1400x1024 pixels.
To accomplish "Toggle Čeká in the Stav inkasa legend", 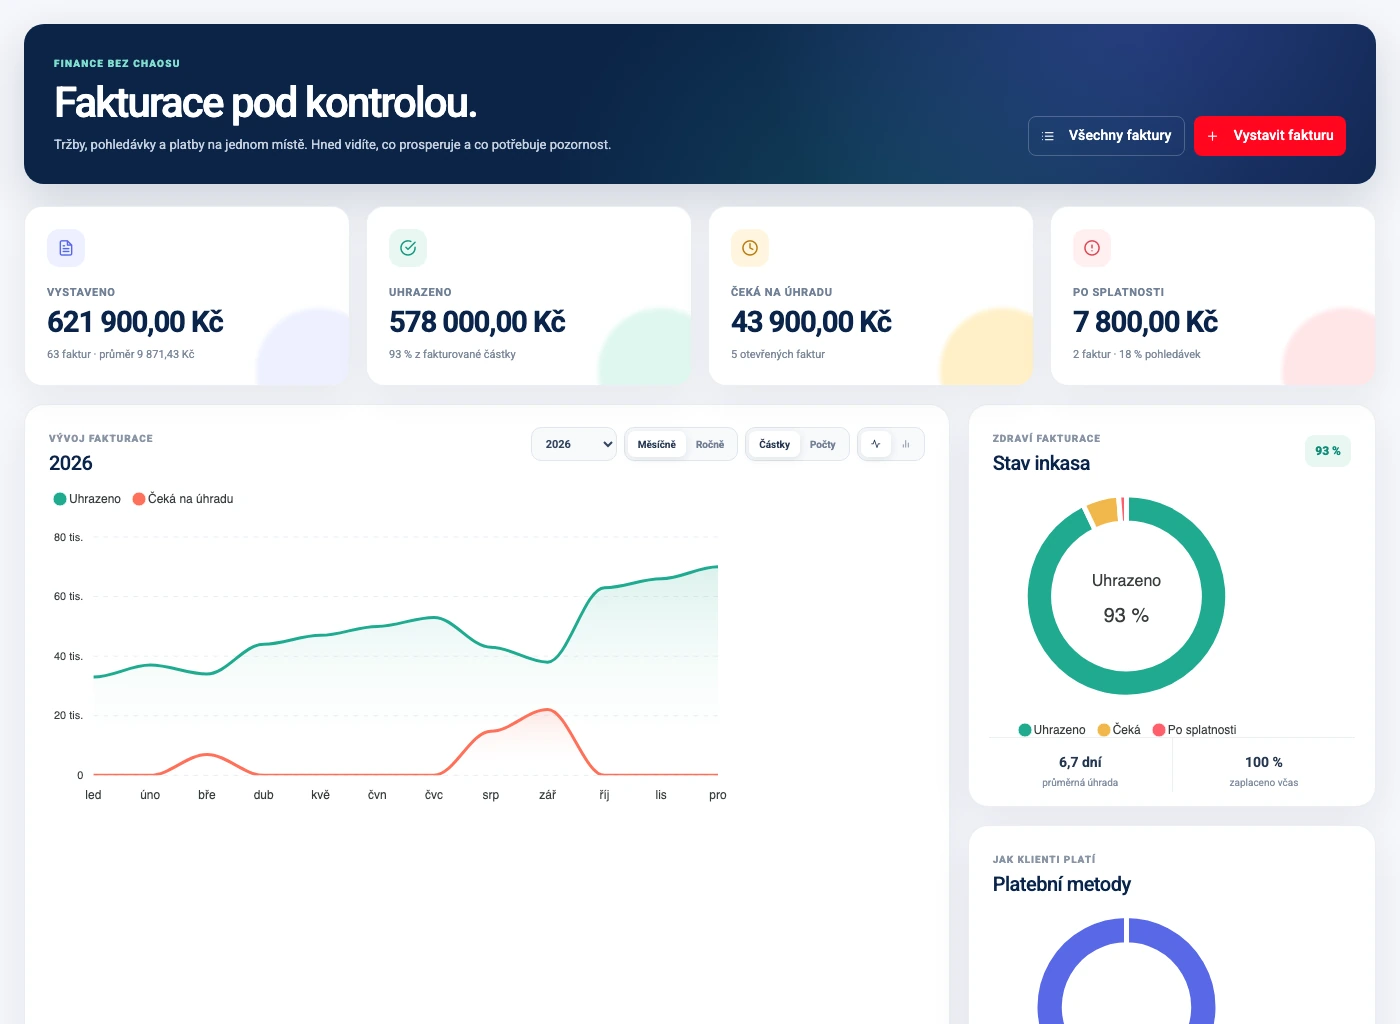I will 1119,730.
